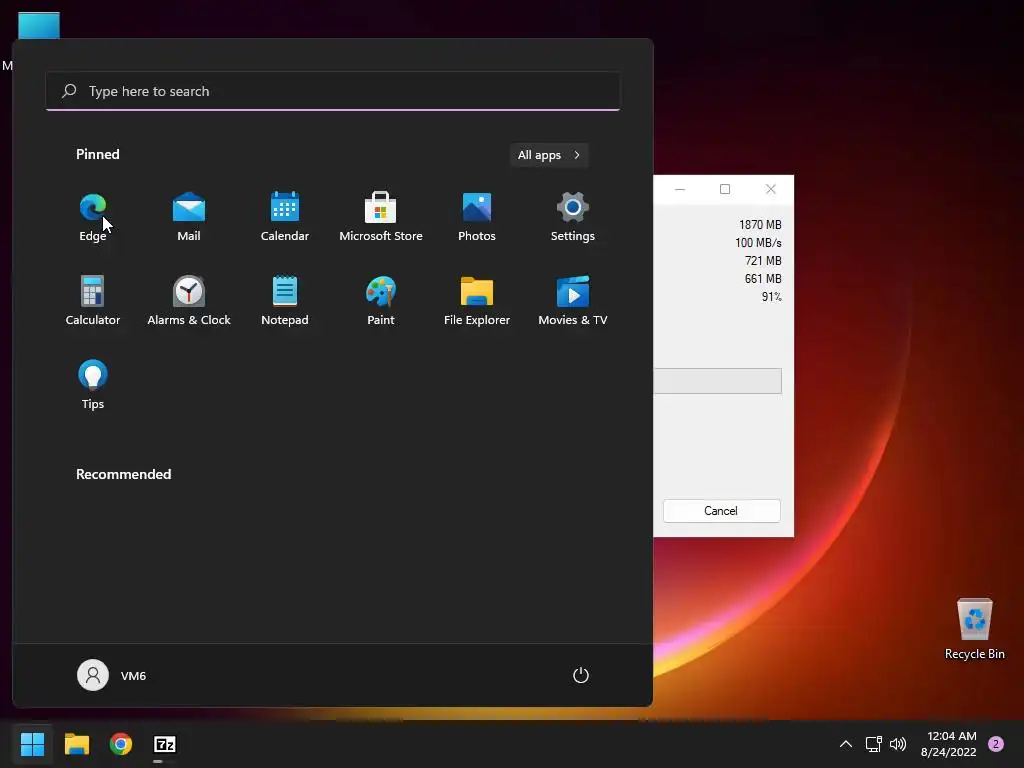Image resolution: width=1024 pixels, height=768 pixels.
Task: Open the Edge browser from pinned apps
Action: [93, 217]
